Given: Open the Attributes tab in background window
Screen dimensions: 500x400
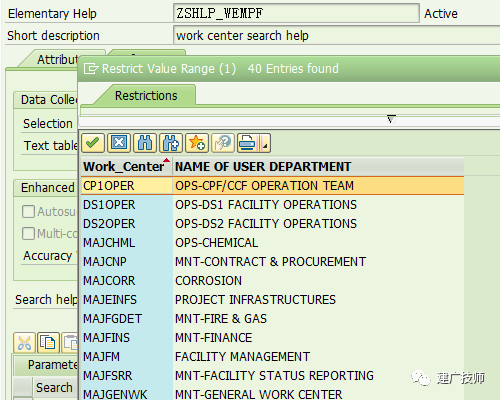Looking at the screenshot, I should point(57,59).
